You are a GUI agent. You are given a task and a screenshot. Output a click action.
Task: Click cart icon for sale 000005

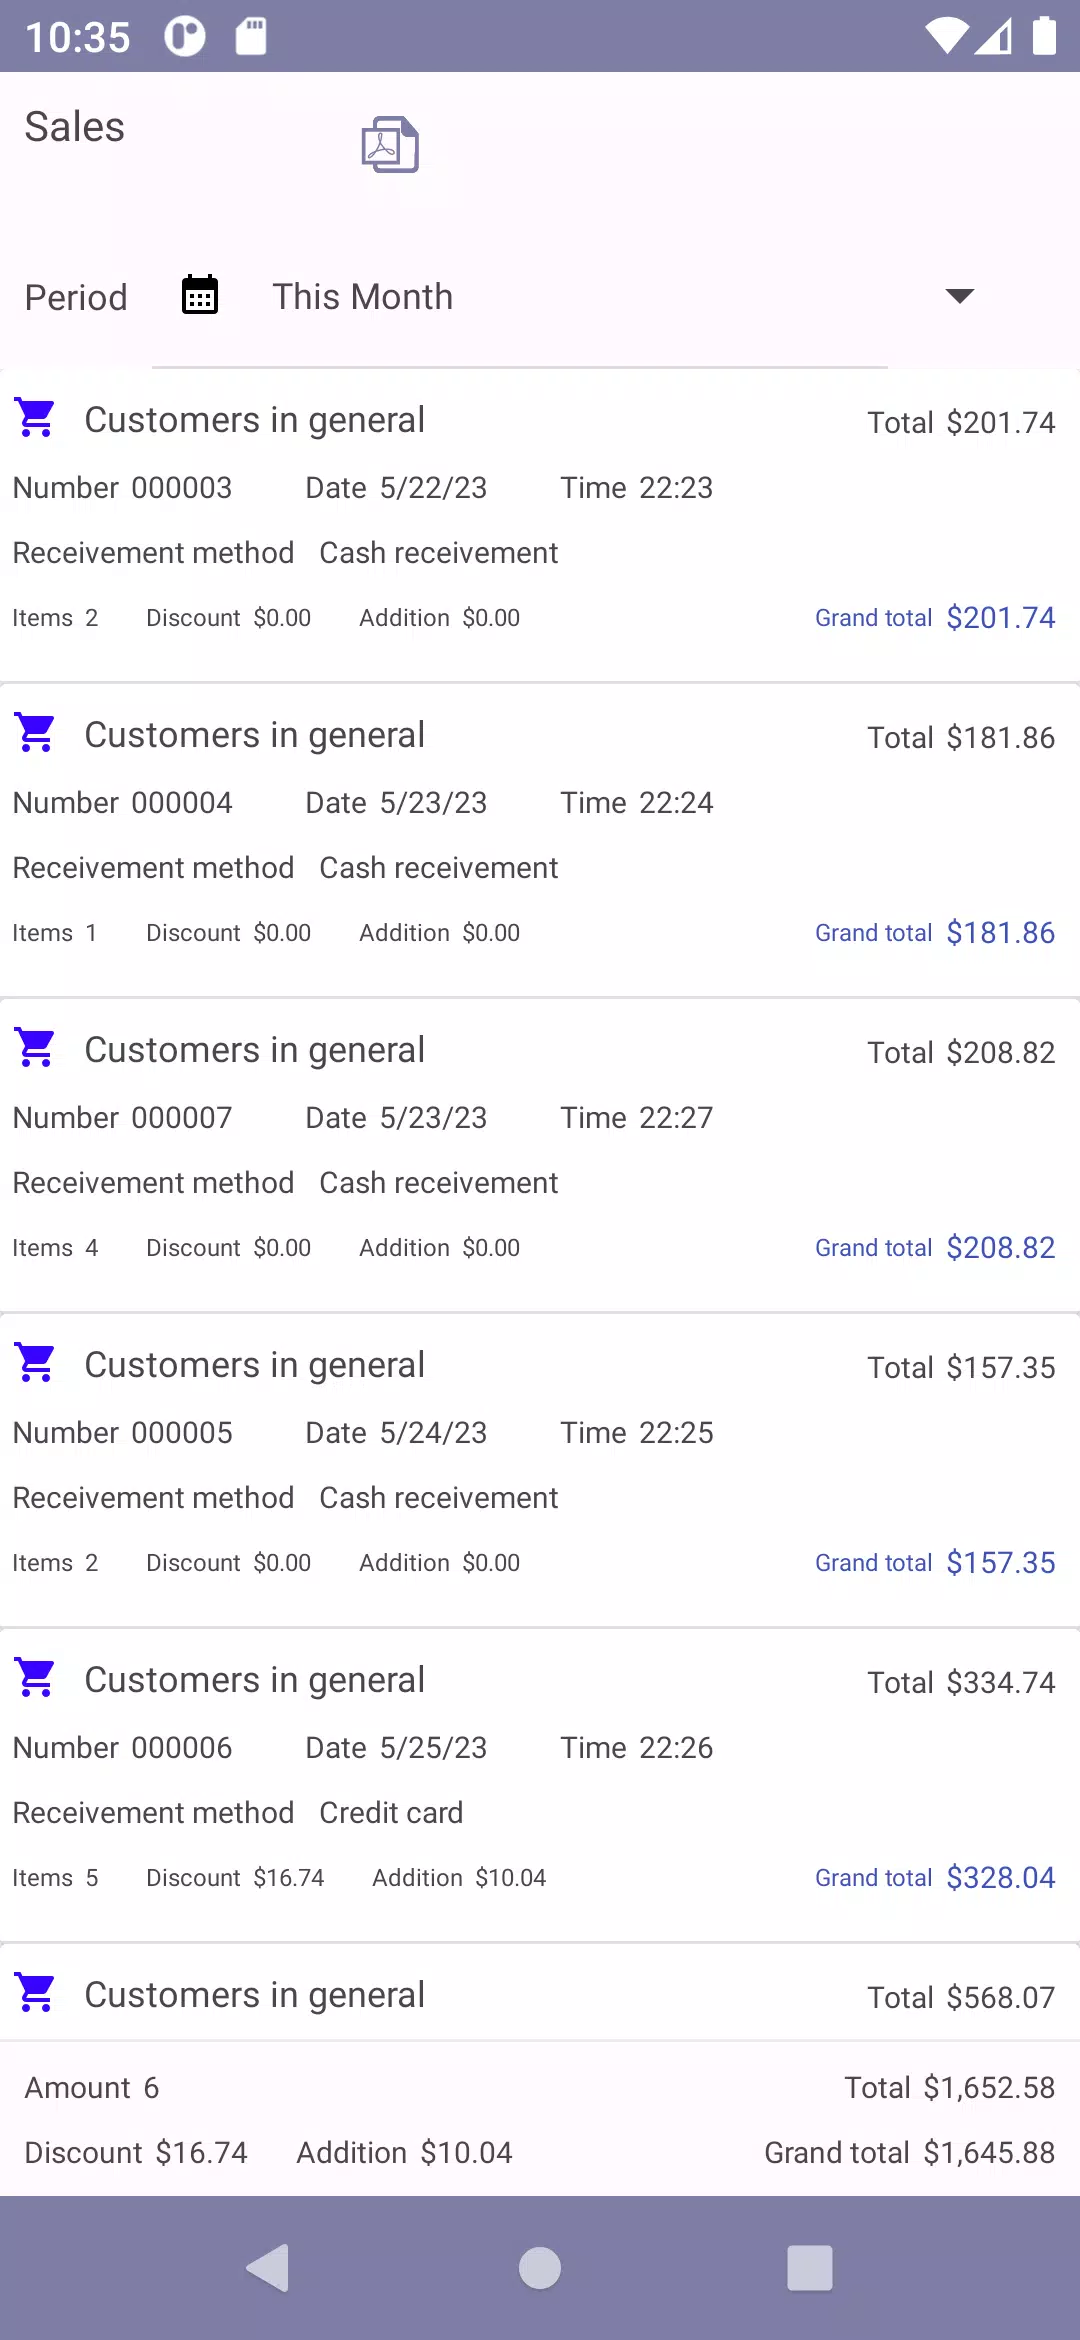[36, 1363]
